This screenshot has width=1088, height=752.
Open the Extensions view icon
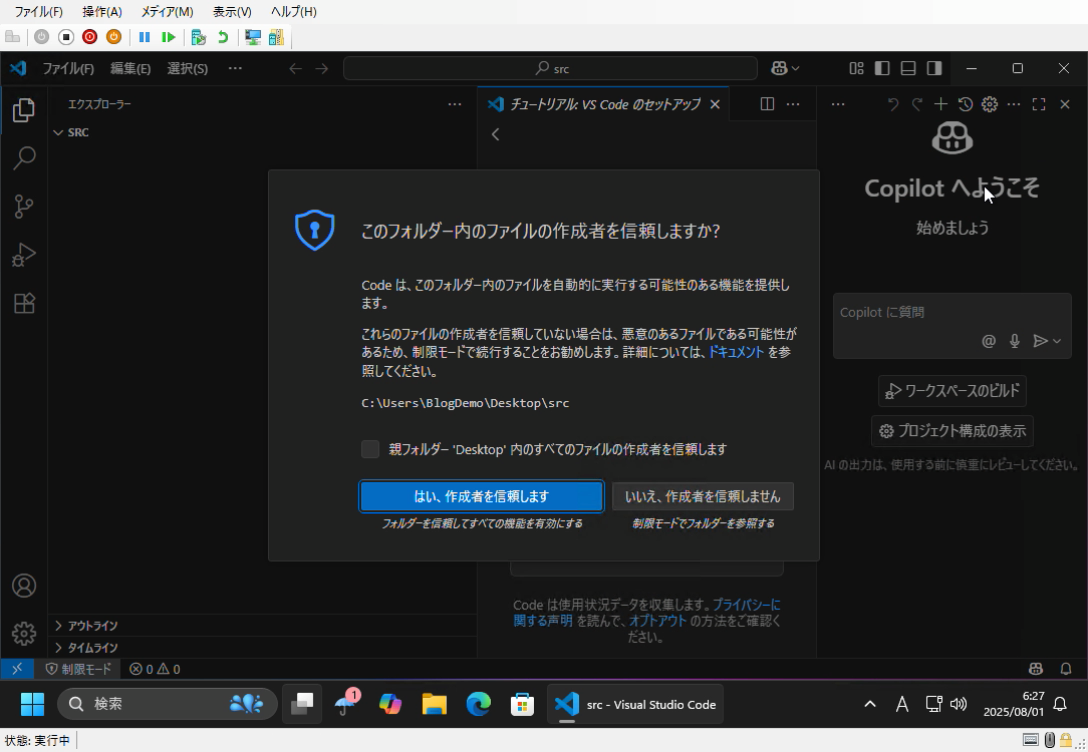[24, 303]
